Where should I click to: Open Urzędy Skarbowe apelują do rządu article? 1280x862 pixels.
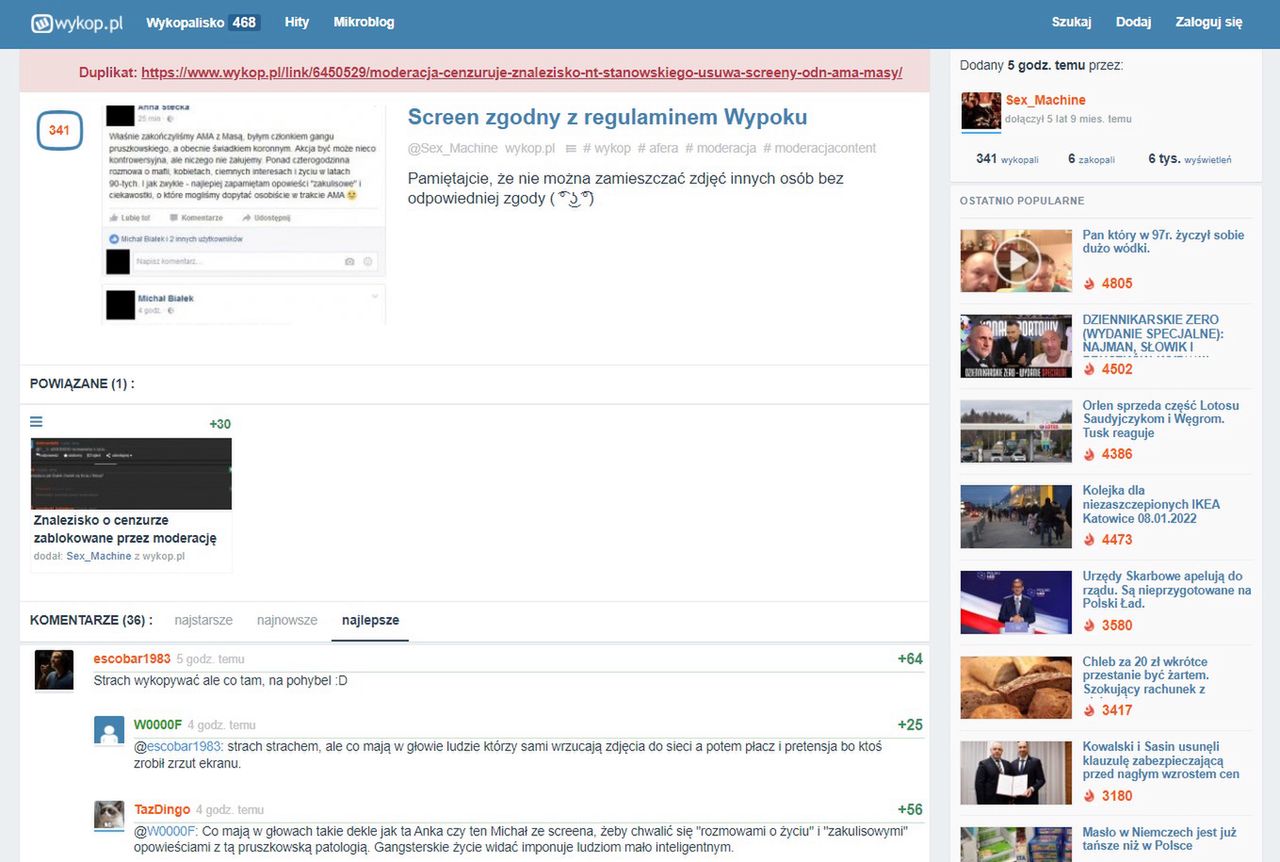1167,590
